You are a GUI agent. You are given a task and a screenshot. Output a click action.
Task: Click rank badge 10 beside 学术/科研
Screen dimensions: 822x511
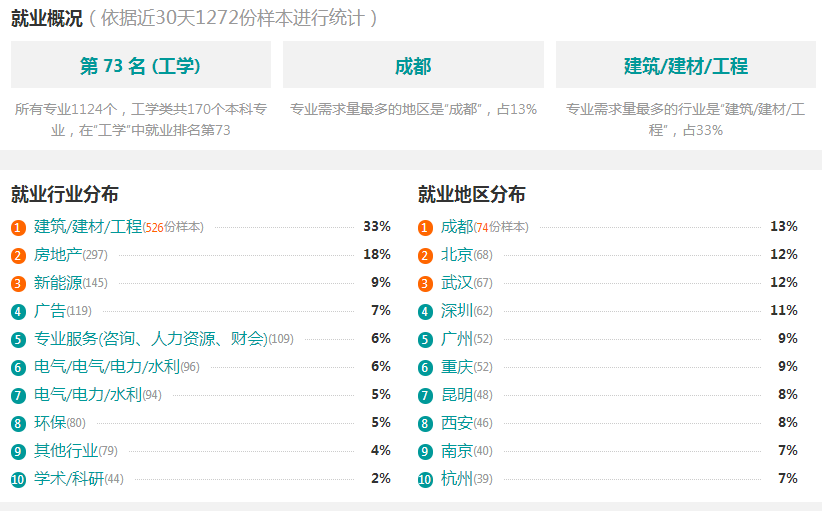click(18, 480)
